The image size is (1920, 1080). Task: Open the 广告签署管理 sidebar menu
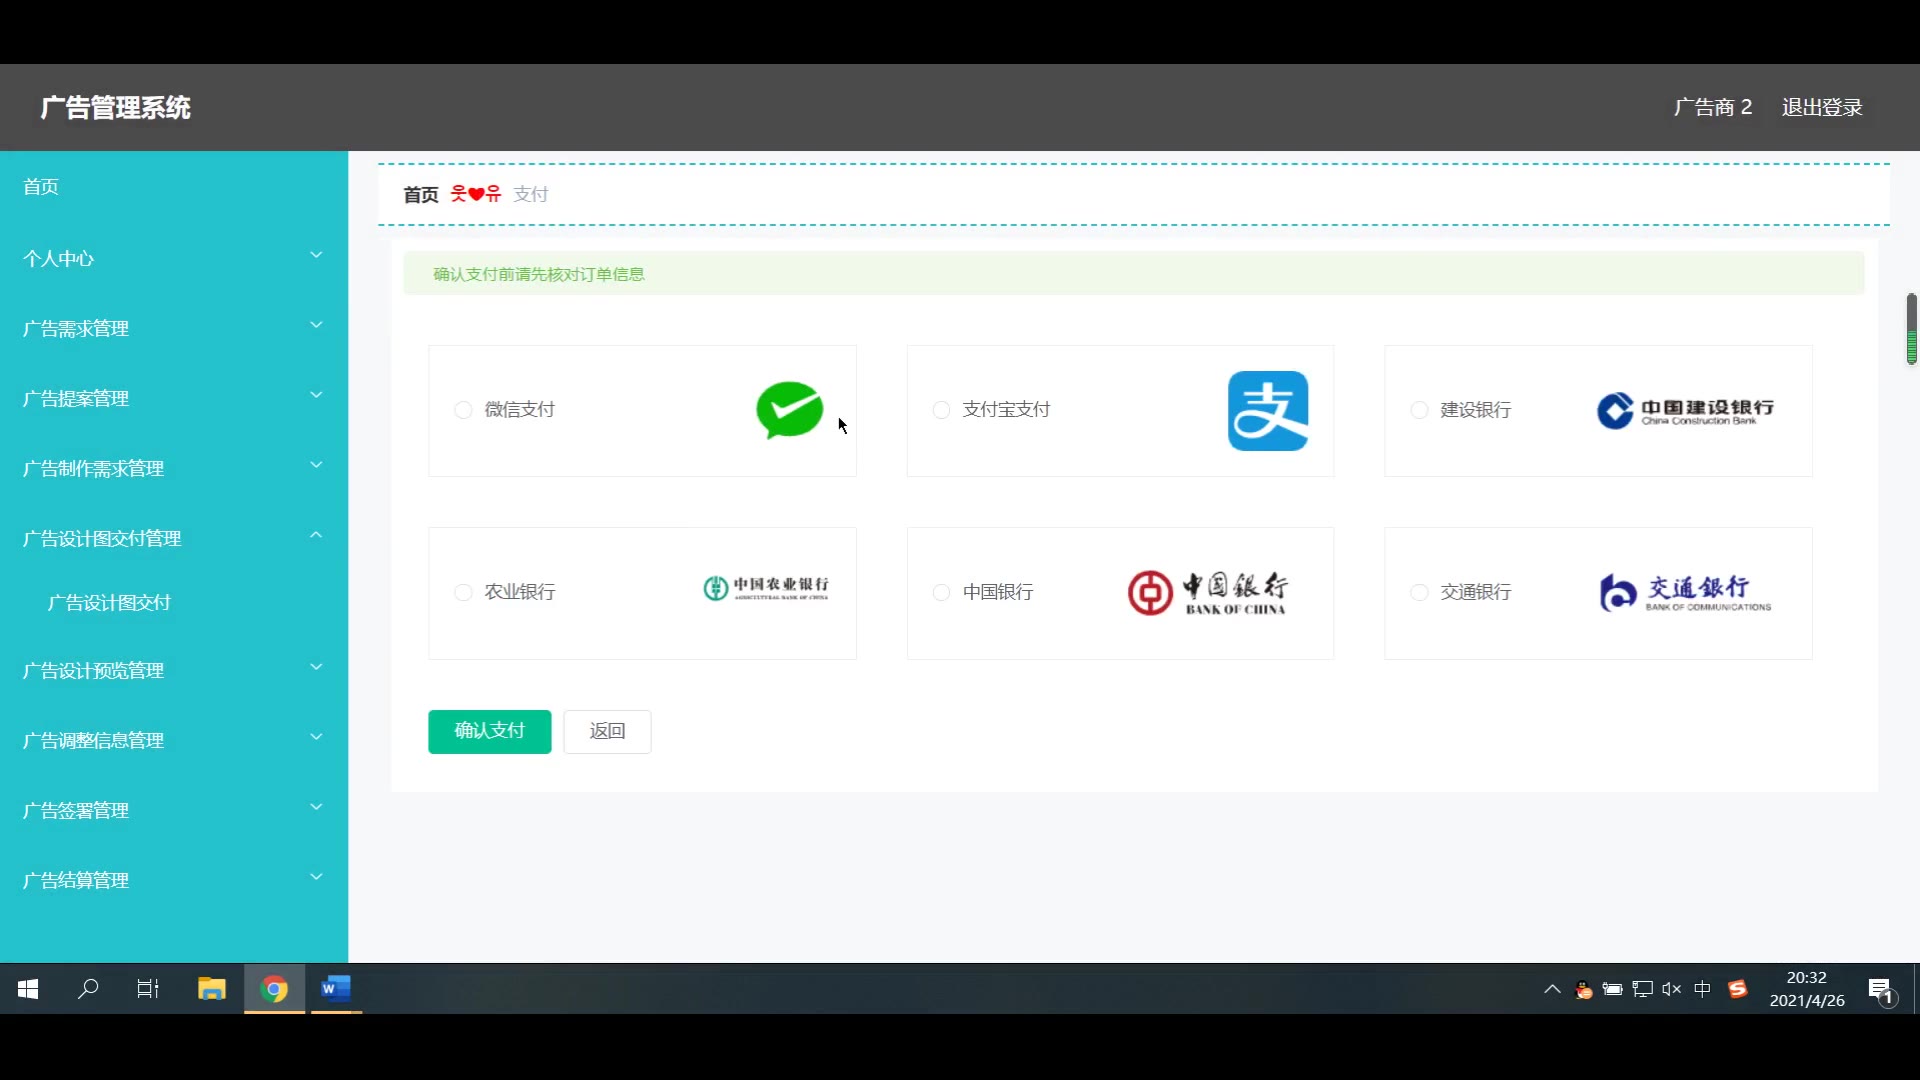174,810
